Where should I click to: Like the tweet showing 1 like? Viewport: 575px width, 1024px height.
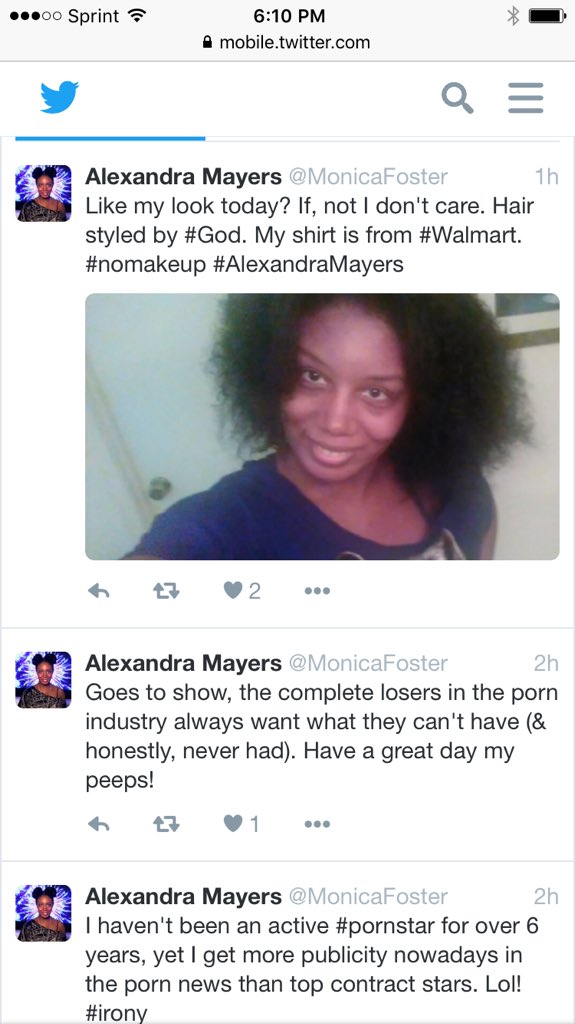[241, 824]
